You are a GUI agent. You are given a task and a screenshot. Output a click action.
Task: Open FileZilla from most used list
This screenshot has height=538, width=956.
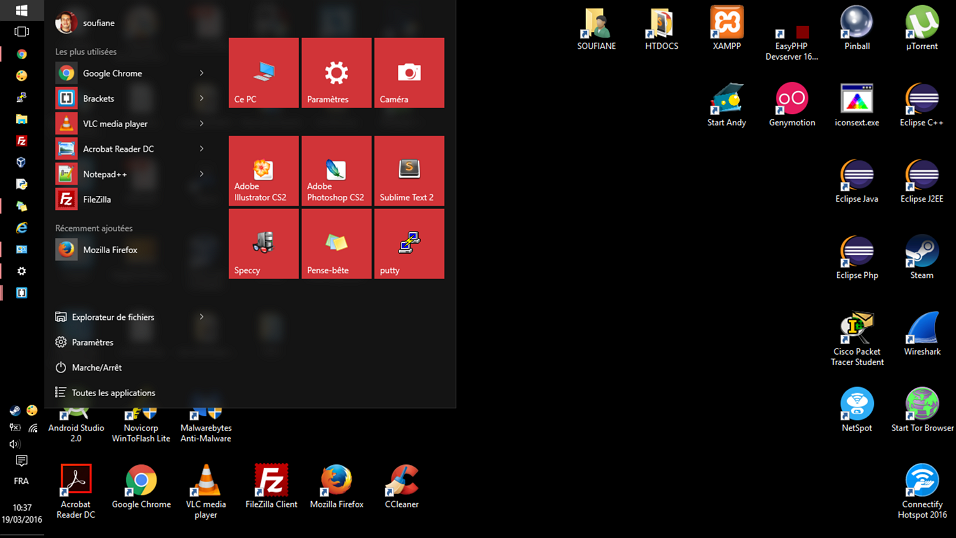131,199
